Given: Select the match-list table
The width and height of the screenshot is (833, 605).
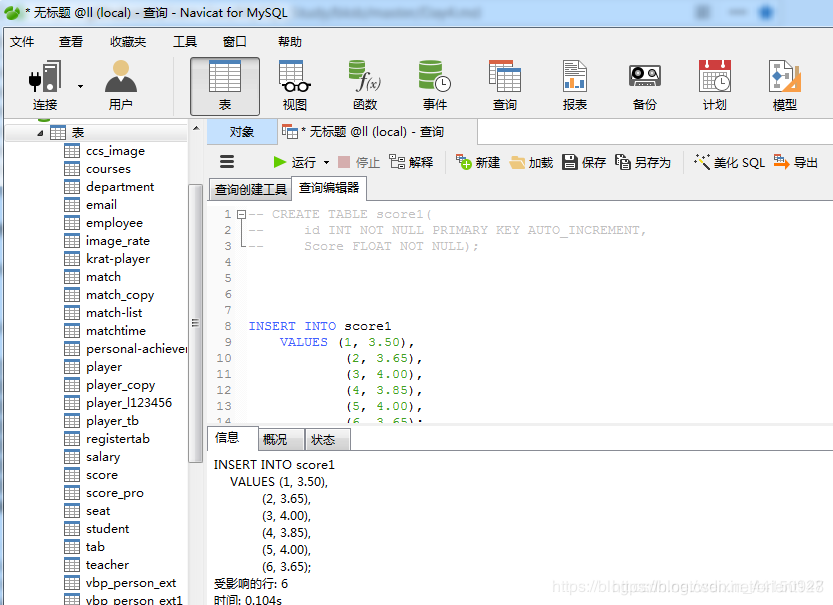Looking at the screenshot, I should tap(114, 313).
